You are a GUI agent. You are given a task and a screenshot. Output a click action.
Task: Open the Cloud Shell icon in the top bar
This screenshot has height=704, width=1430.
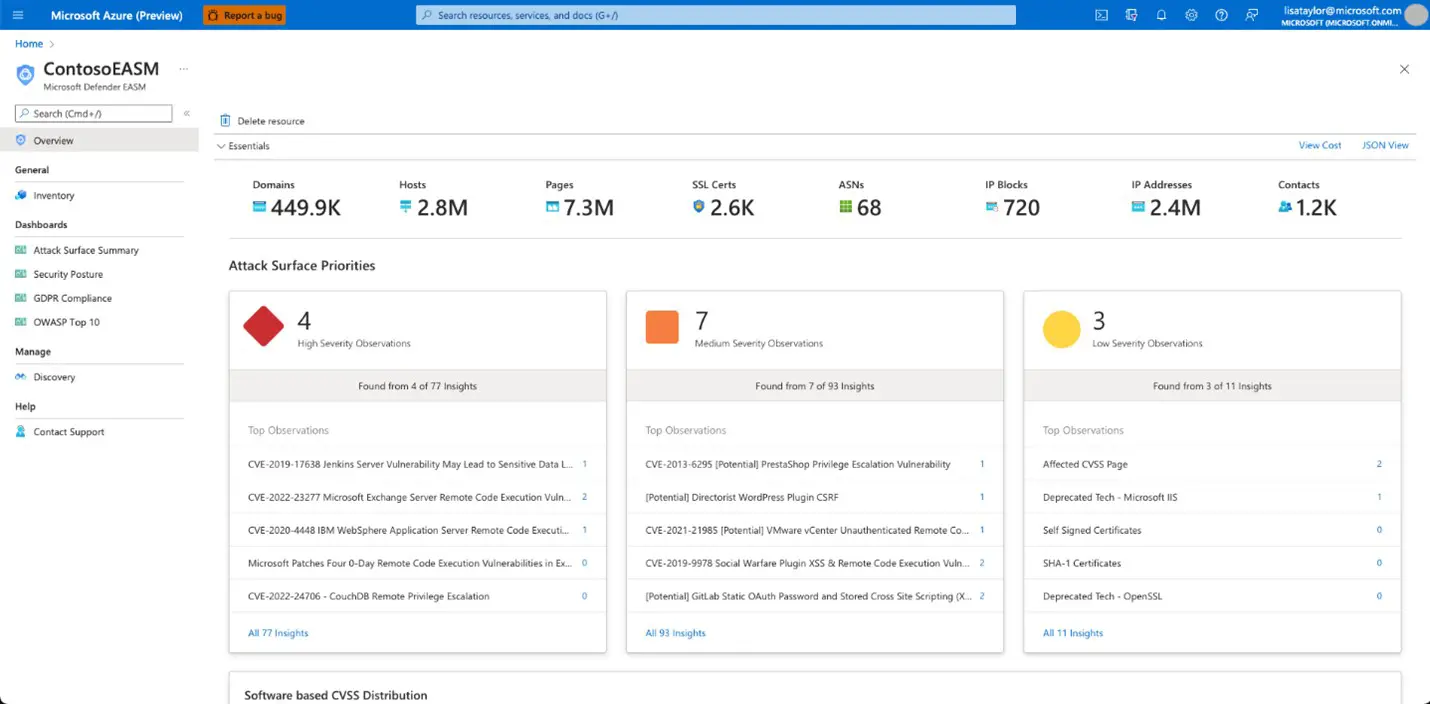(x=1101, y=15)
